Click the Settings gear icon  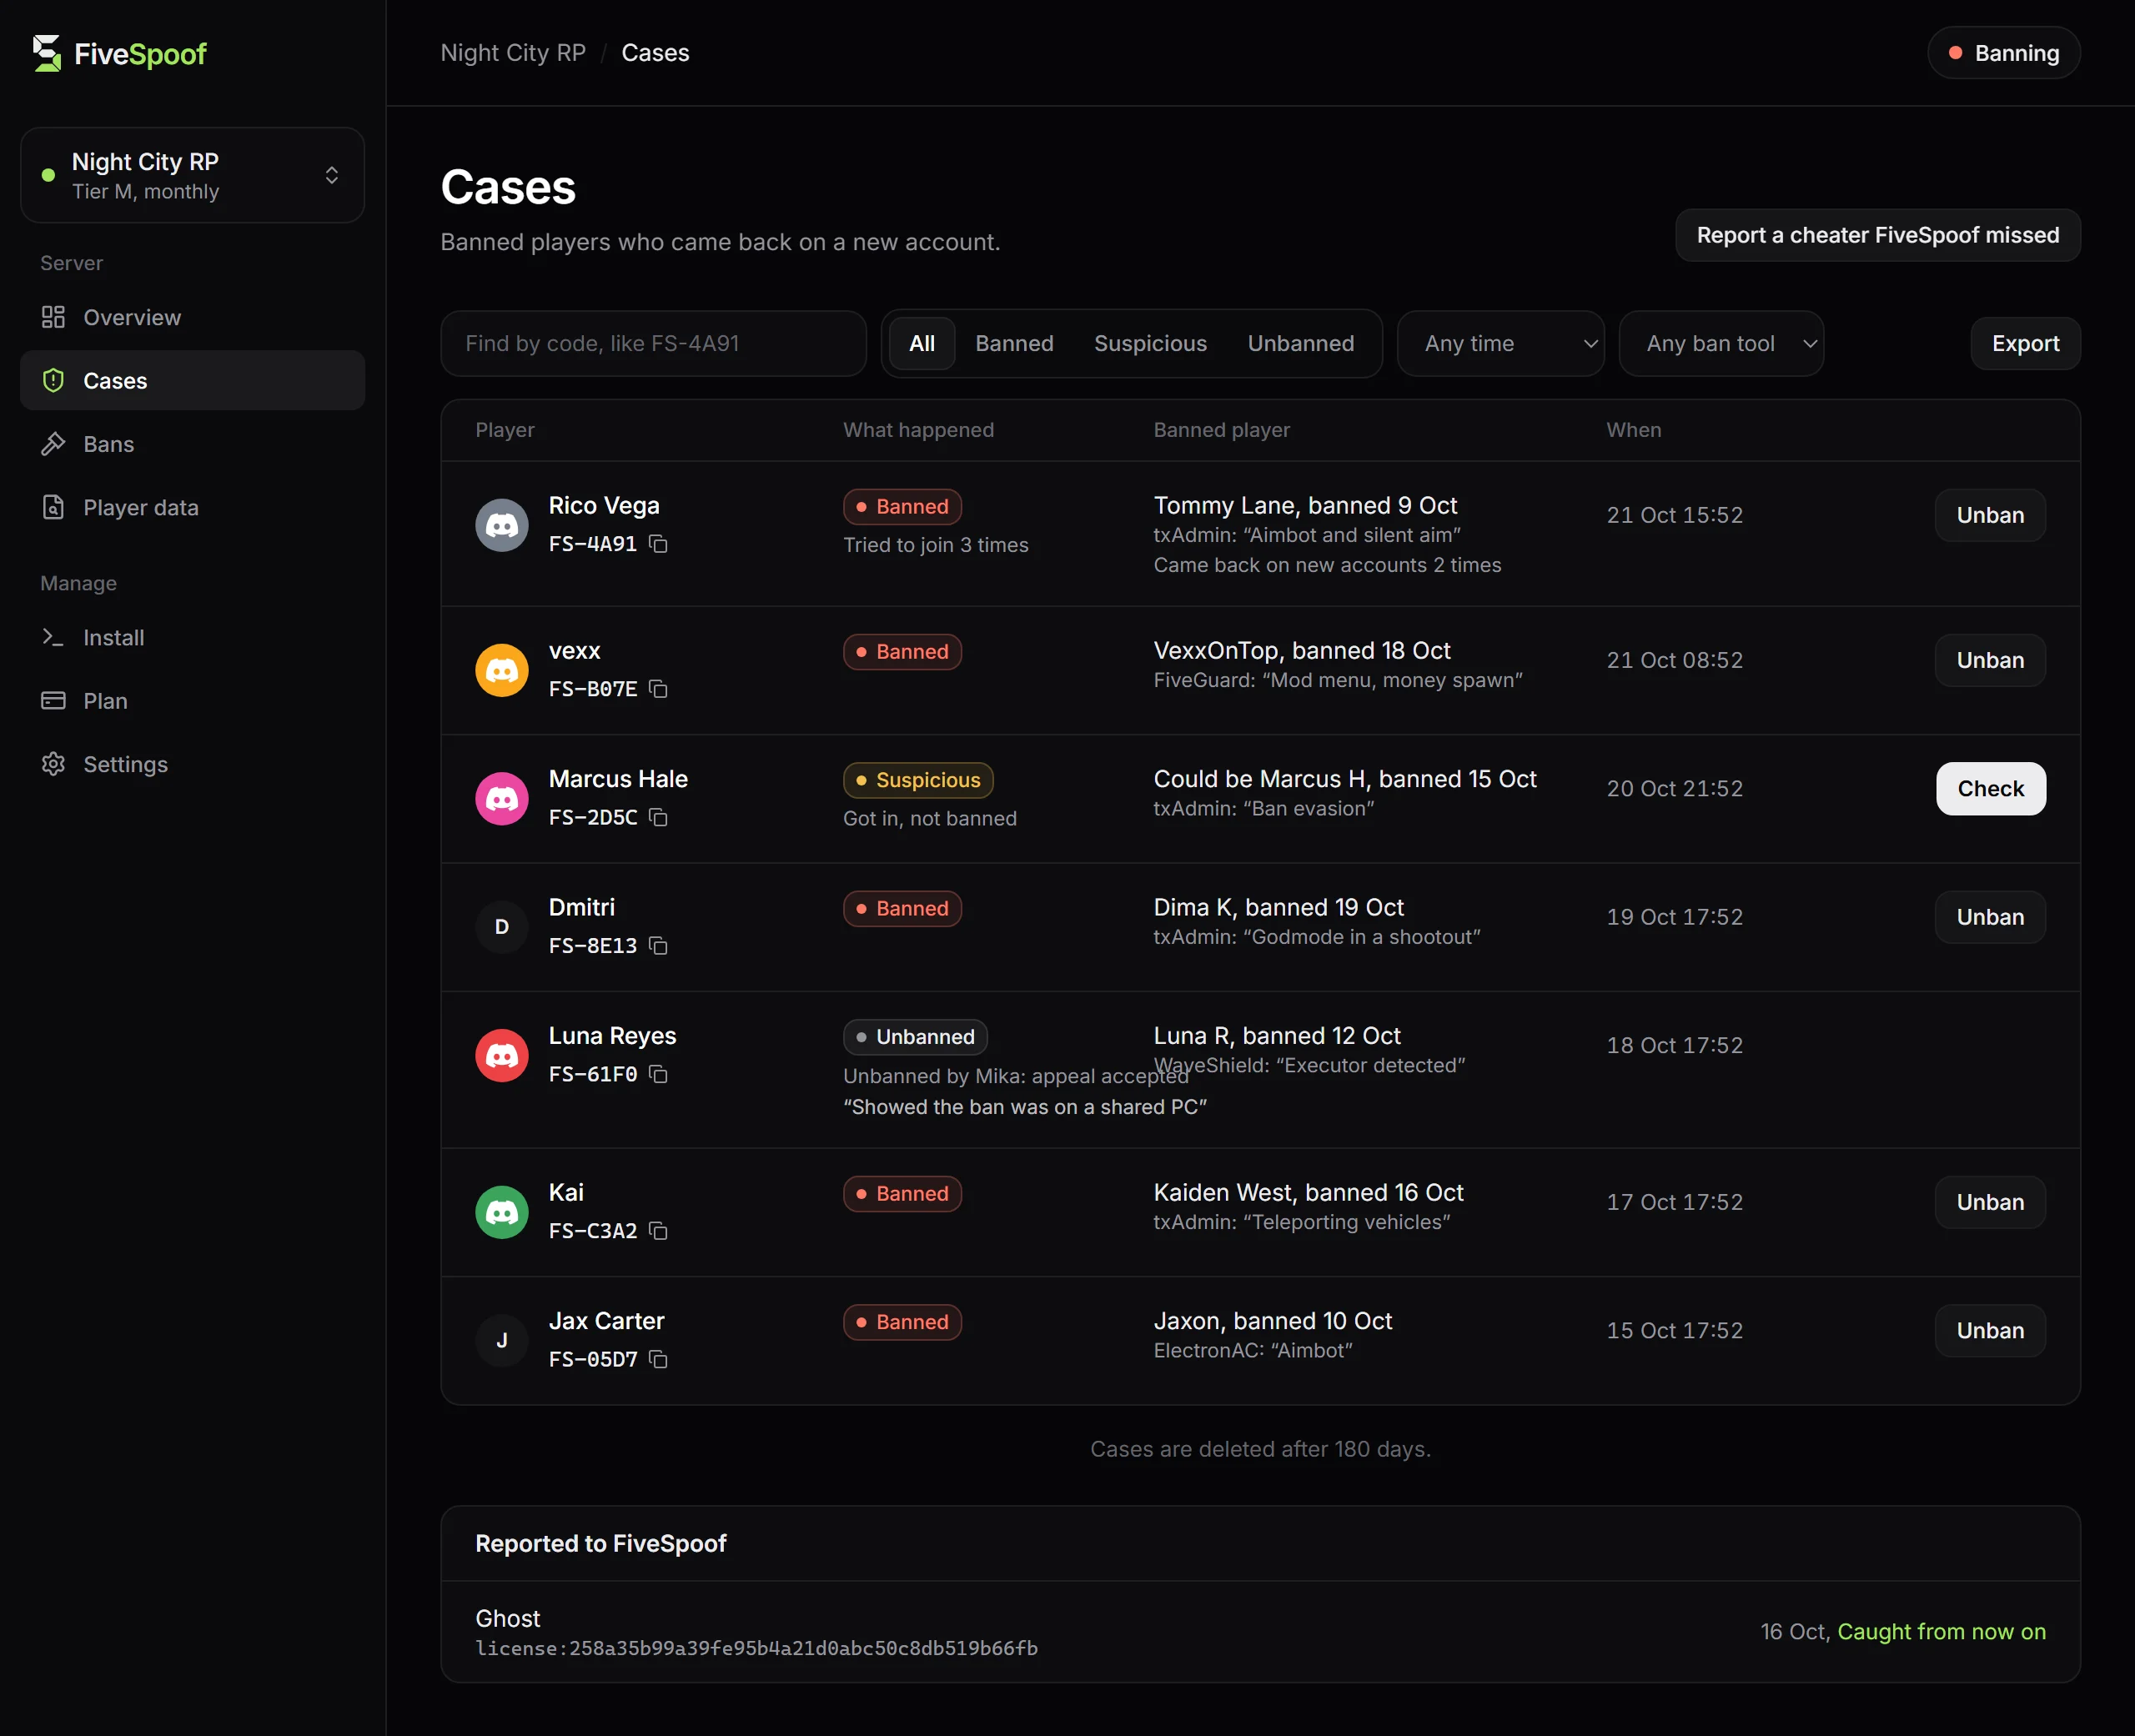(x=53, y=764)
